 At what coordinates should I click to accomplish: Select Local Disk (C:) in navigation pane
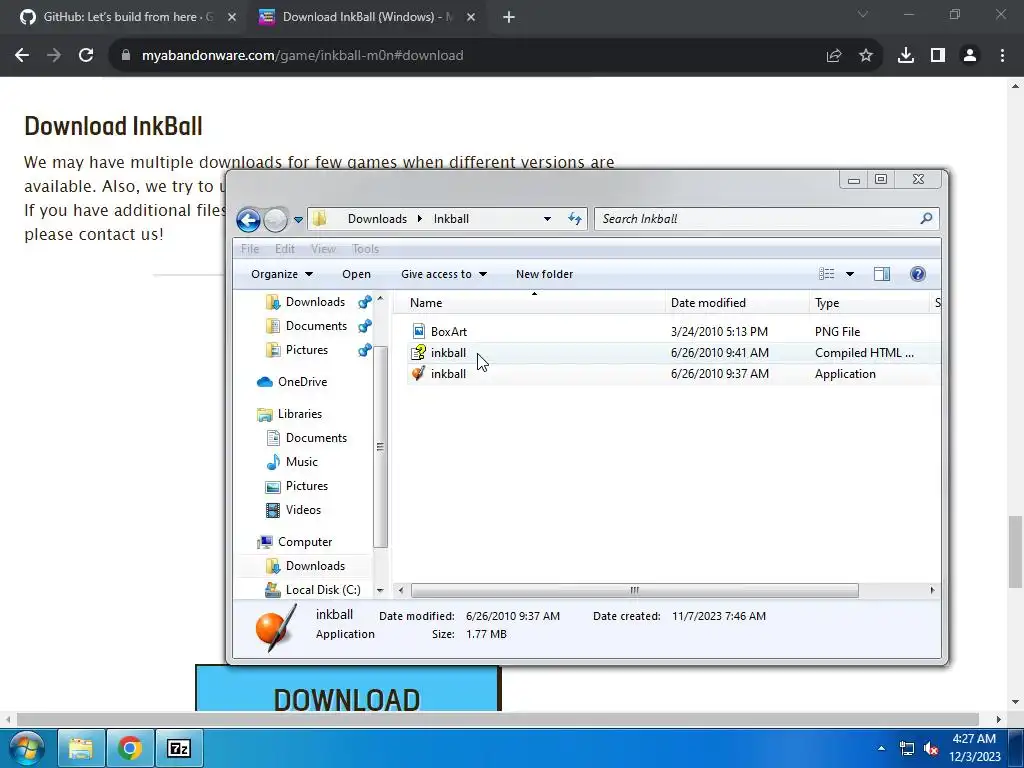(x=323, y=590)
